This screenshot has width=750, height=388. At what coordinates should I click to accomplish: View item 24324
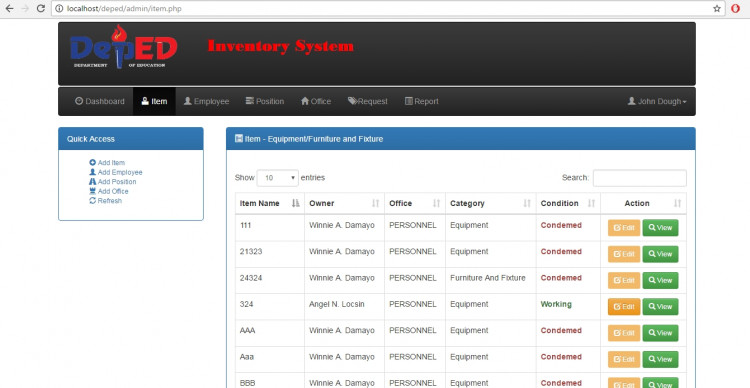(660, 280)
